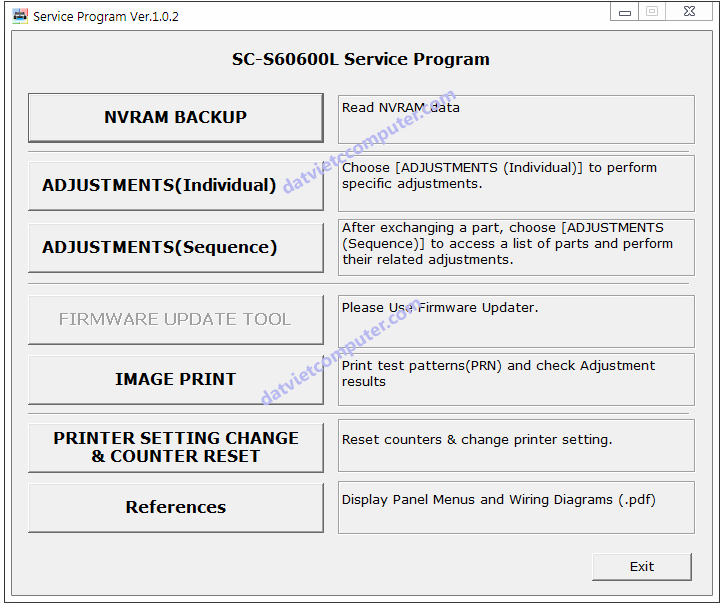Open ADJUSTMENTS(Individual) menu
The image size is (722, 603).
pyautogui.click(x=175, y=186)
